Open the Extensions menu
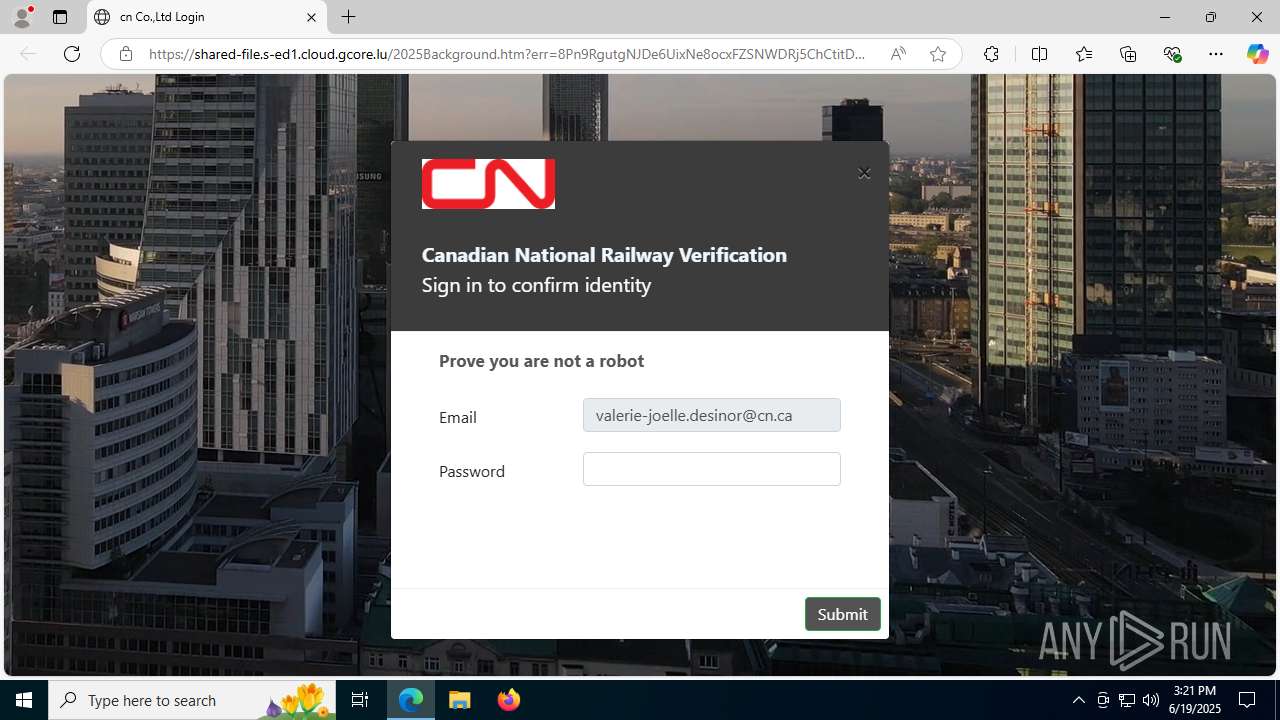The width and height of the screenshot is (1280, 720). click(x=991, y=54)
